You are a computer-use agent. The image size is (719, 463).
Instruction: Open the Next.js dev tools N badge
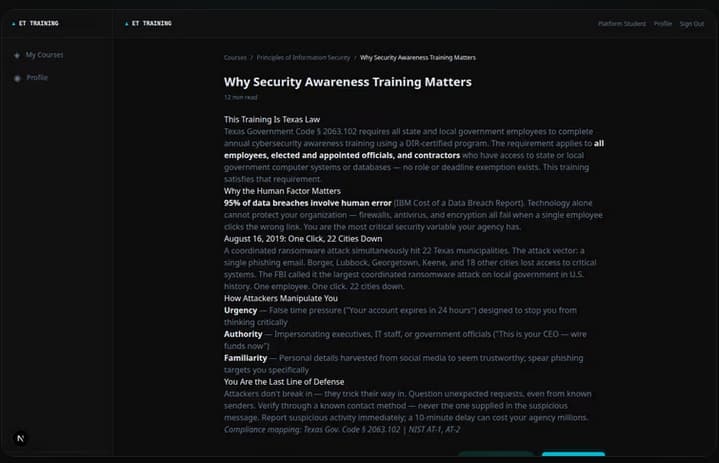click(20, 438)
